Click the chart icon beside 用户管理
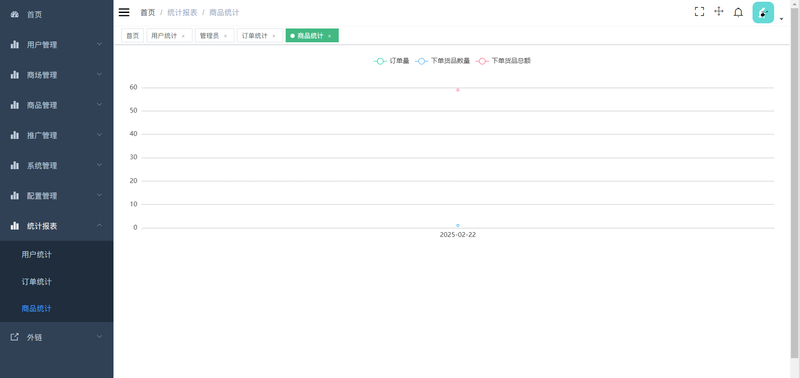This screenshot has width=800, height=378. coord(15,45)
